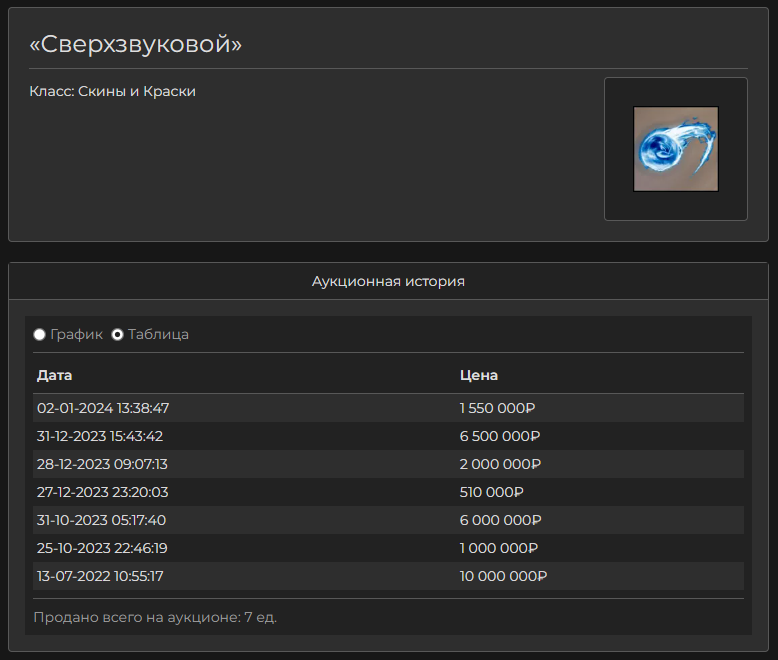This screenshot has height=660, width=778.
Task: Select price 6 000 000₽
Action: click(x=500, y=520)
